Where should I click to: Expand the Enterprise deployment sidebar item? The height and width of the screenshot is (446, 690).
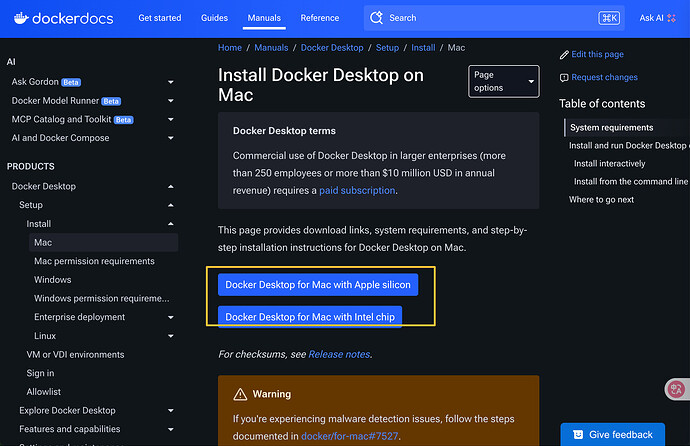click(171, 317)
